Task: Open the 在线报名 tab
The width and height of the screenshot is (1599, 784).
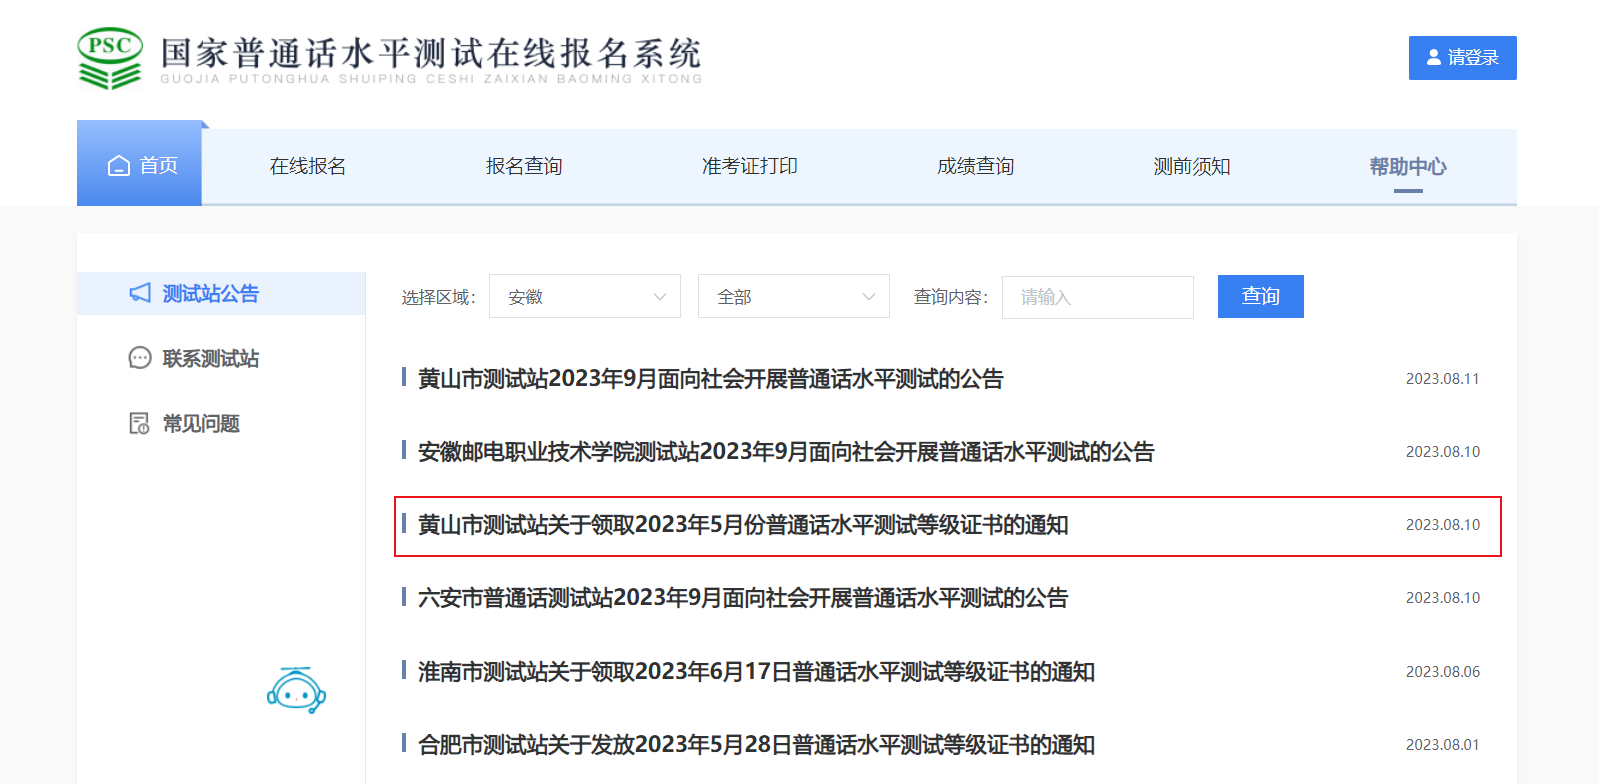Action: pos(308,166)
